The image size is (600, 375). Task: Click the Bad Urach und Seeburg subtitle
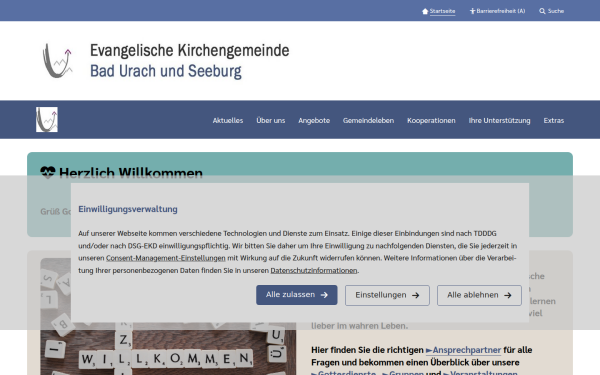pos(166,71)
